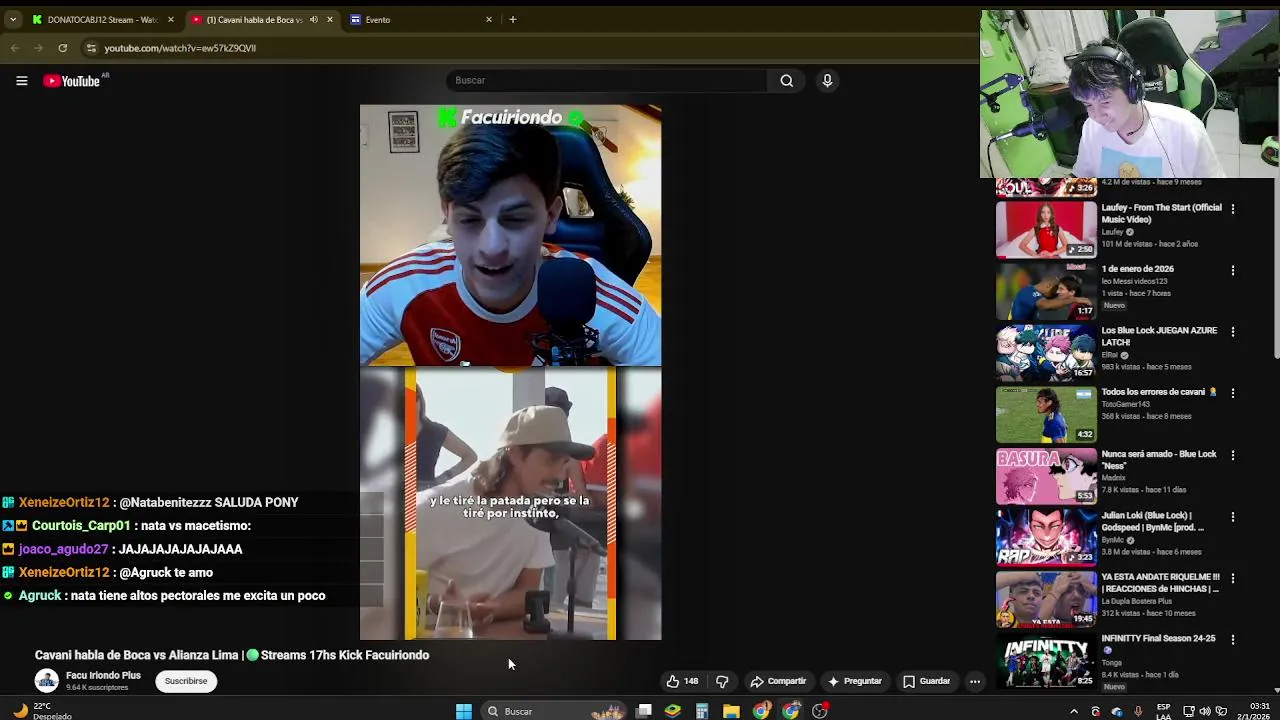The image size is (1280, 720).
Task: Dislike the video with the thumbs-down icon
Action: (x=722, y=681)
